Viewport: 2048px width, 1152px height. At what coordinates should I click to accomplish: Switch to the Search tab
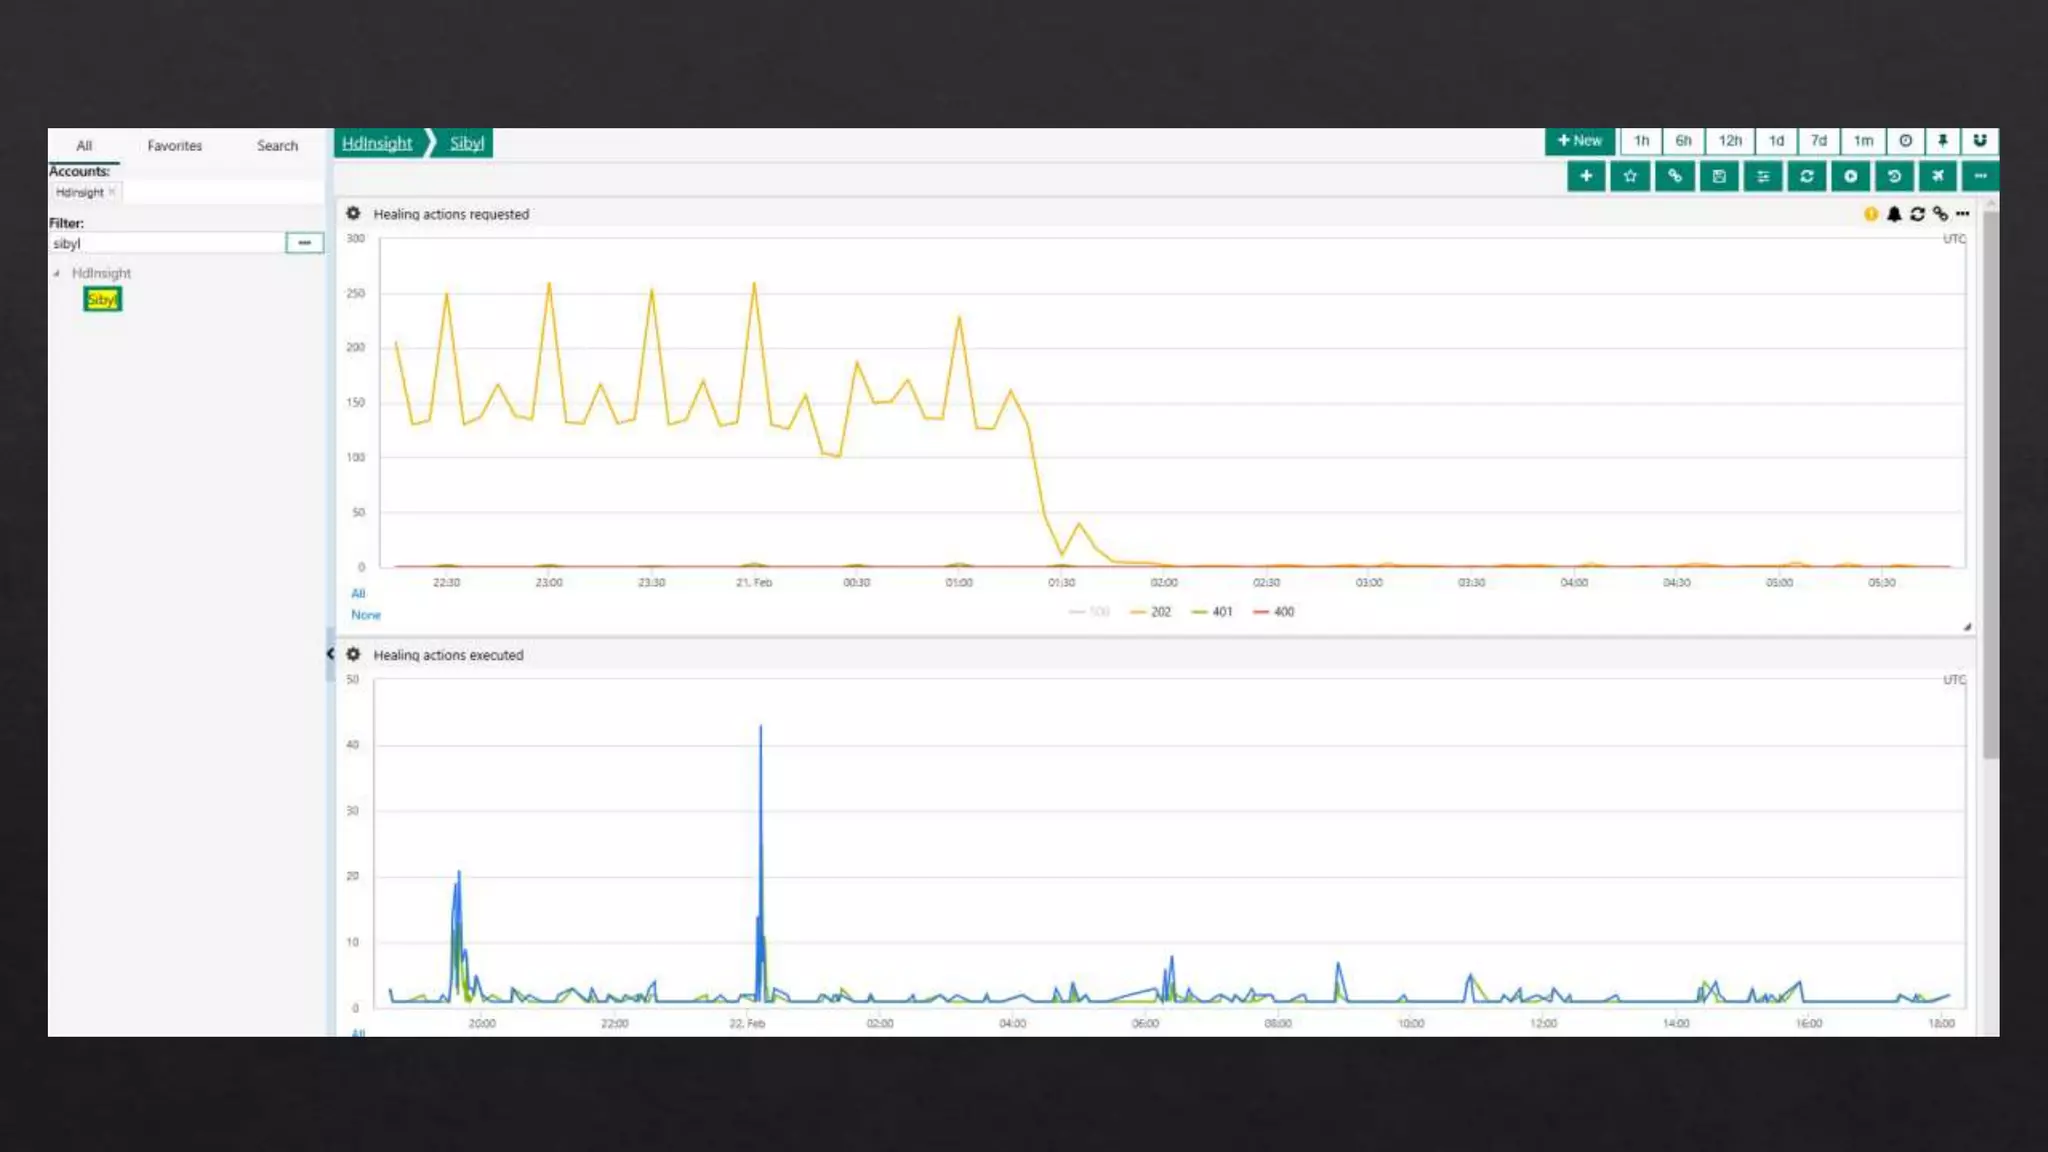click(277, 146)
